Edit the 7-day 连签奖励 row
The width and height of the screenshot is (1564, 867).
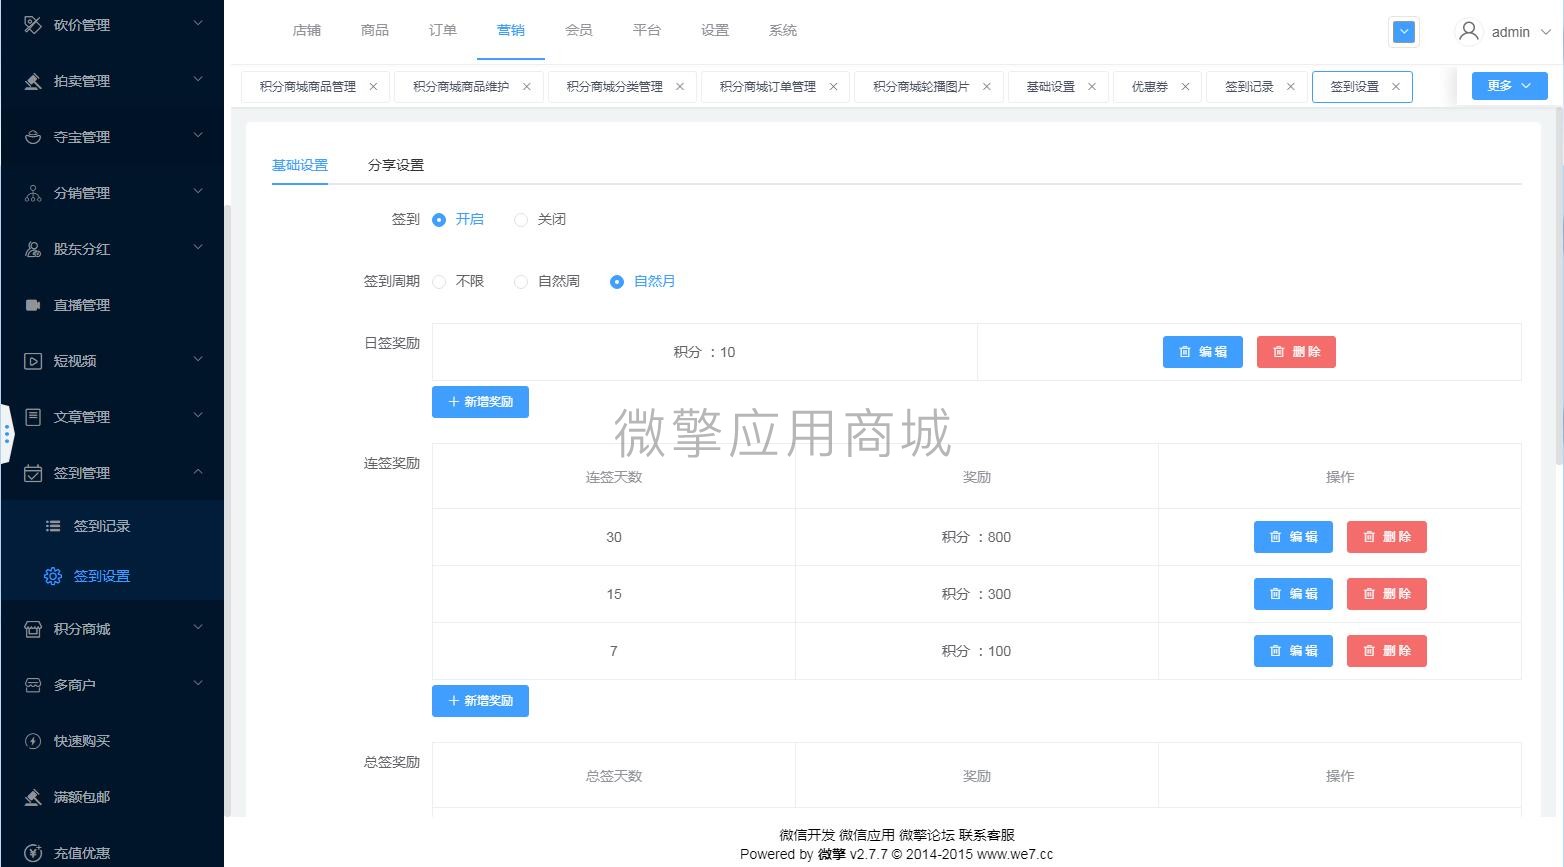tap(1294, 651)
